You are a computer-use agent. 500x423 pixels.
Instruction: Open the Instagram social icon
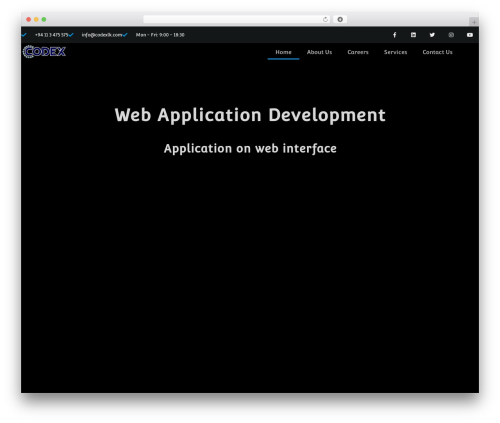tap(451, 35)
